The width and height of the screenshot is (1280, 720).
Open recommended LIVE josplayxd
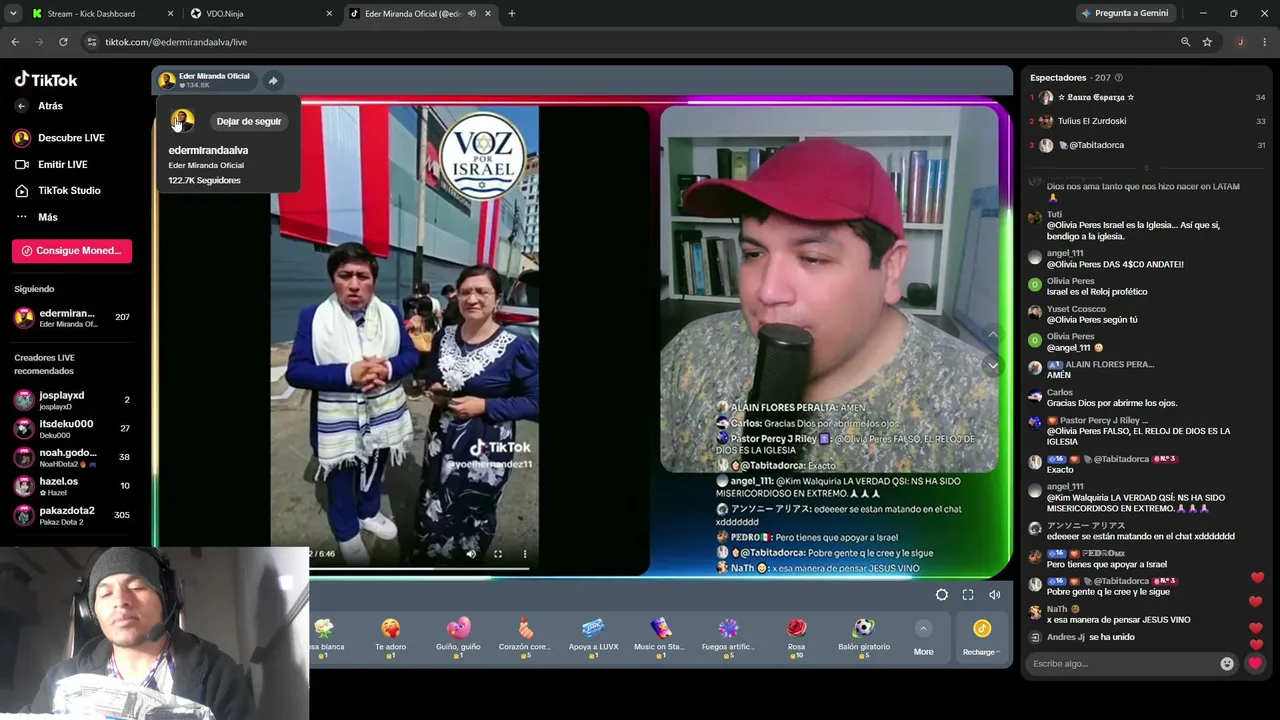click(72, 400)
